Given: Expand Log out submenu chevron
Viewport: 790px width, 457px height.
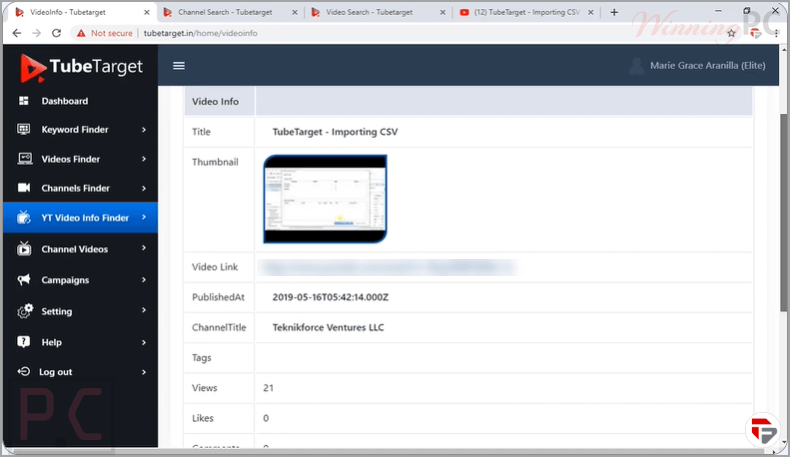Looking at the screenshot, I should [144, 372].
